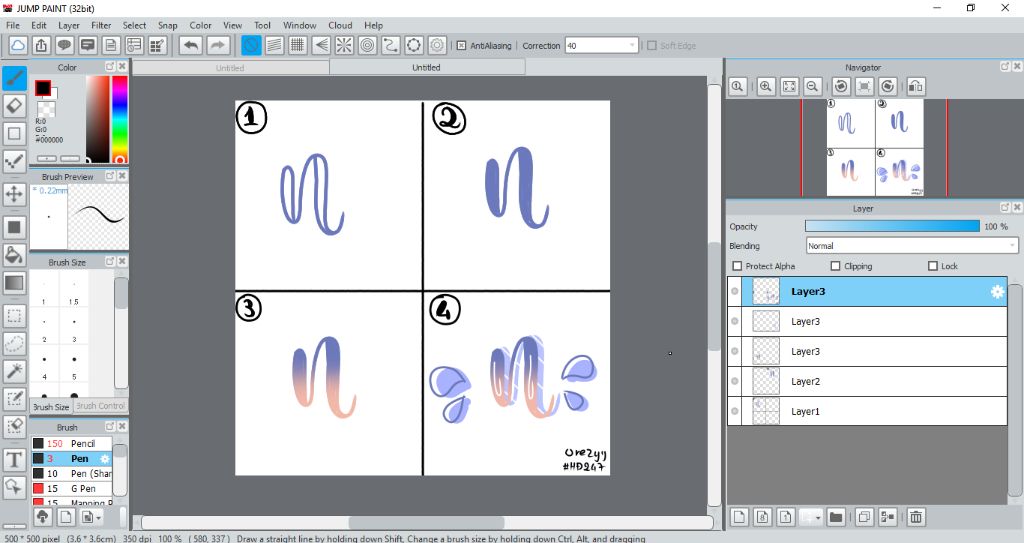This screenshot has height=543, width=1024.
Task: Activate the Lasso selection tool
Action: pyautogui.click(x=14, y=343)
